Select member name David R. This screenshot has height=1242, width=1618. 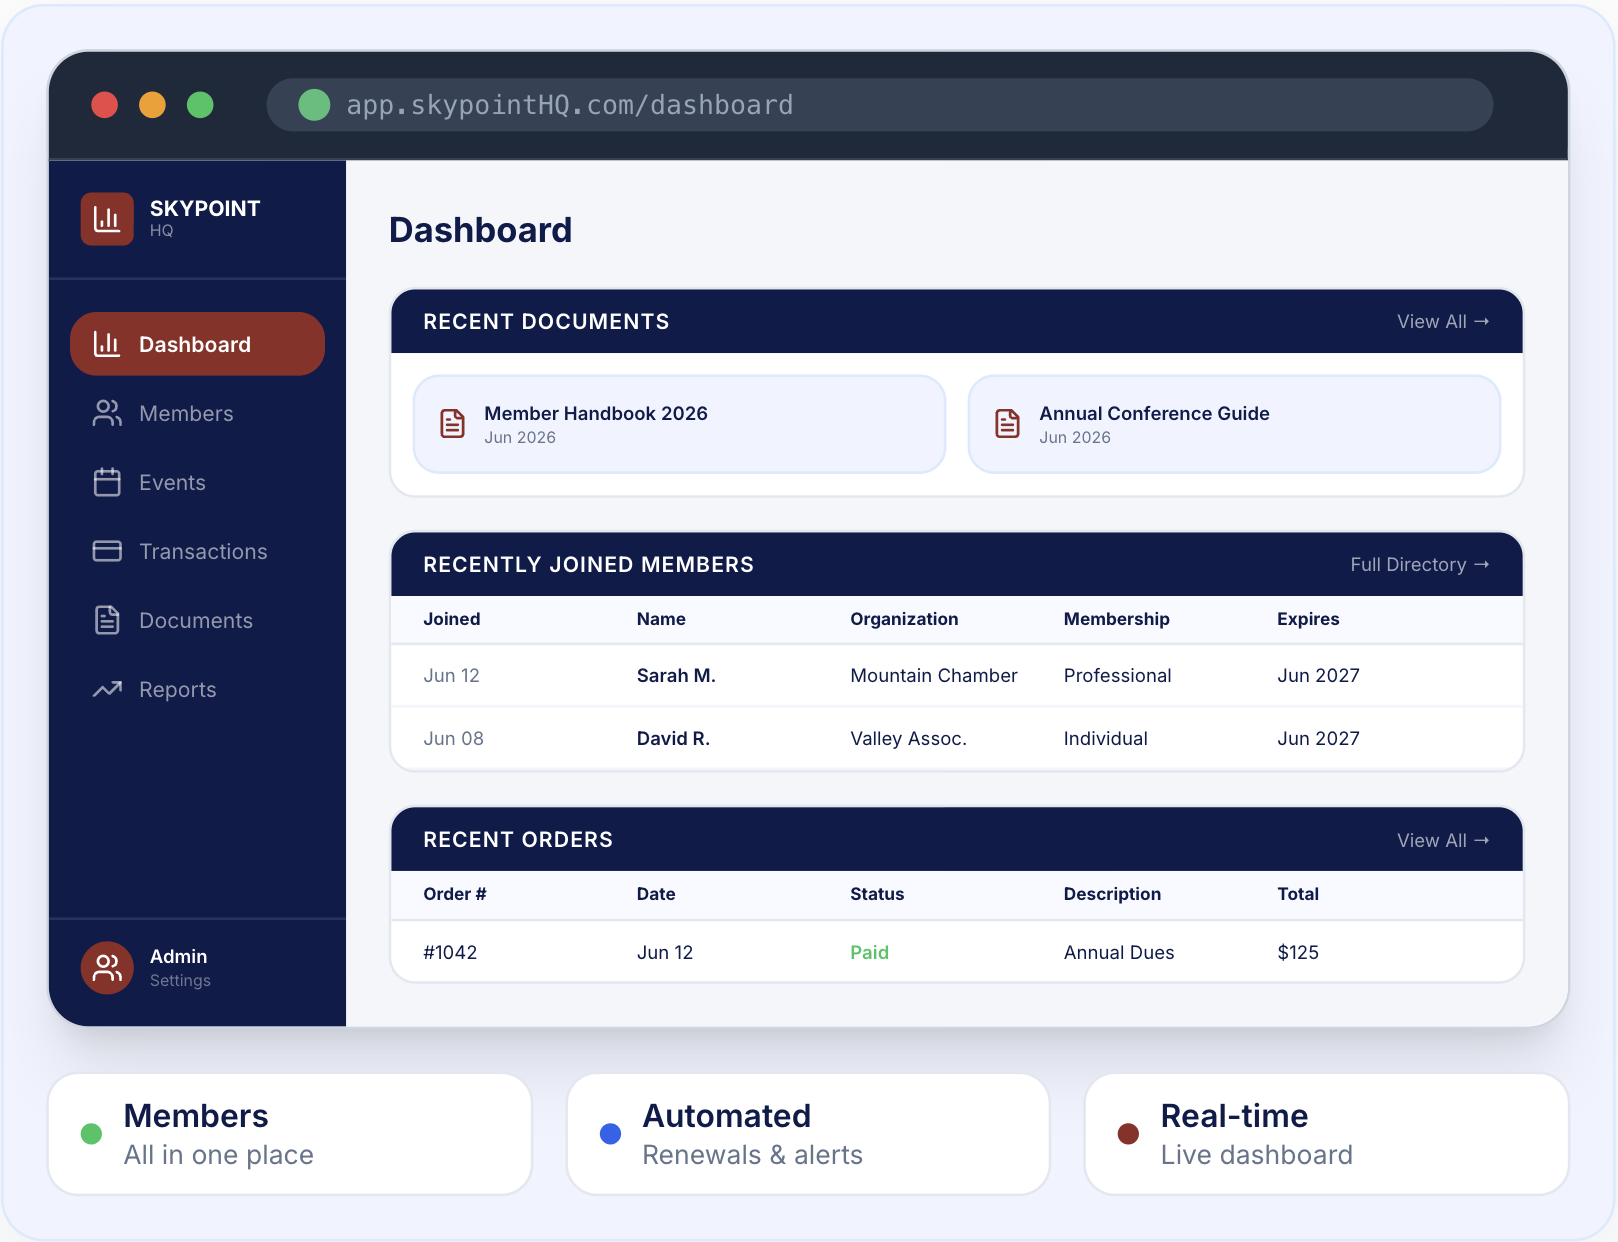673,738
